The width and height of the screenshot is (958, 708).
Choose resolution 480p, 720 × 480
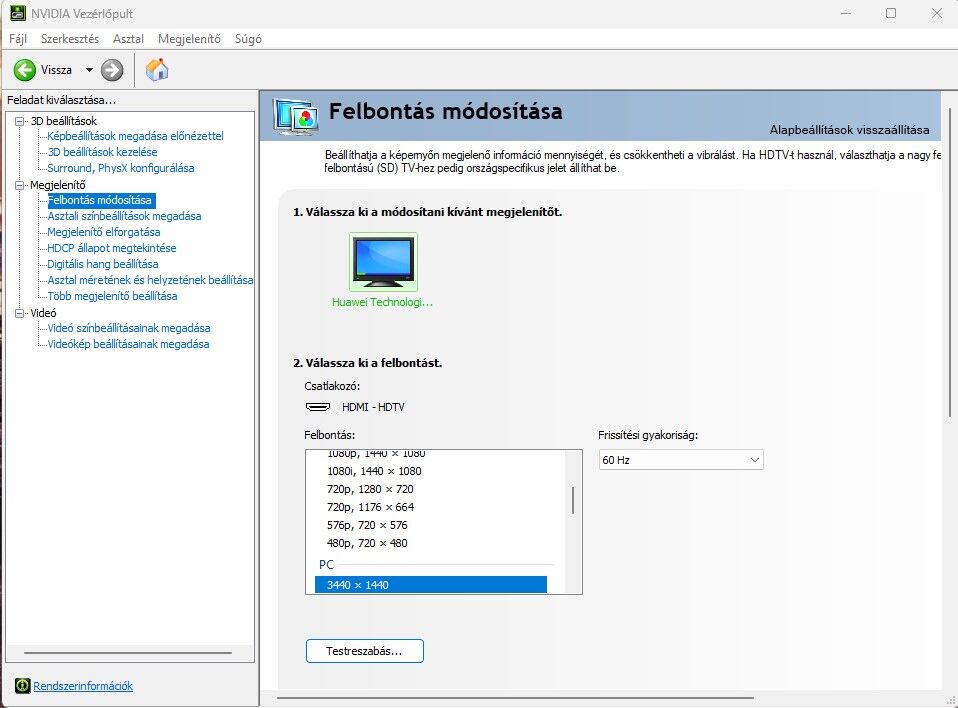pos(367,543)
